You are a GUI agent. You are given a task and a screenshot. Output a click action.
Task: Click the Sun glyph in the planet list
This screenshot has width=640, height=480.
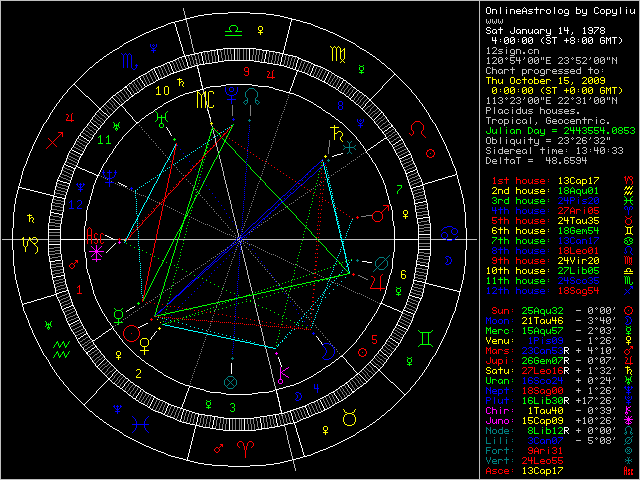(628, 311)
